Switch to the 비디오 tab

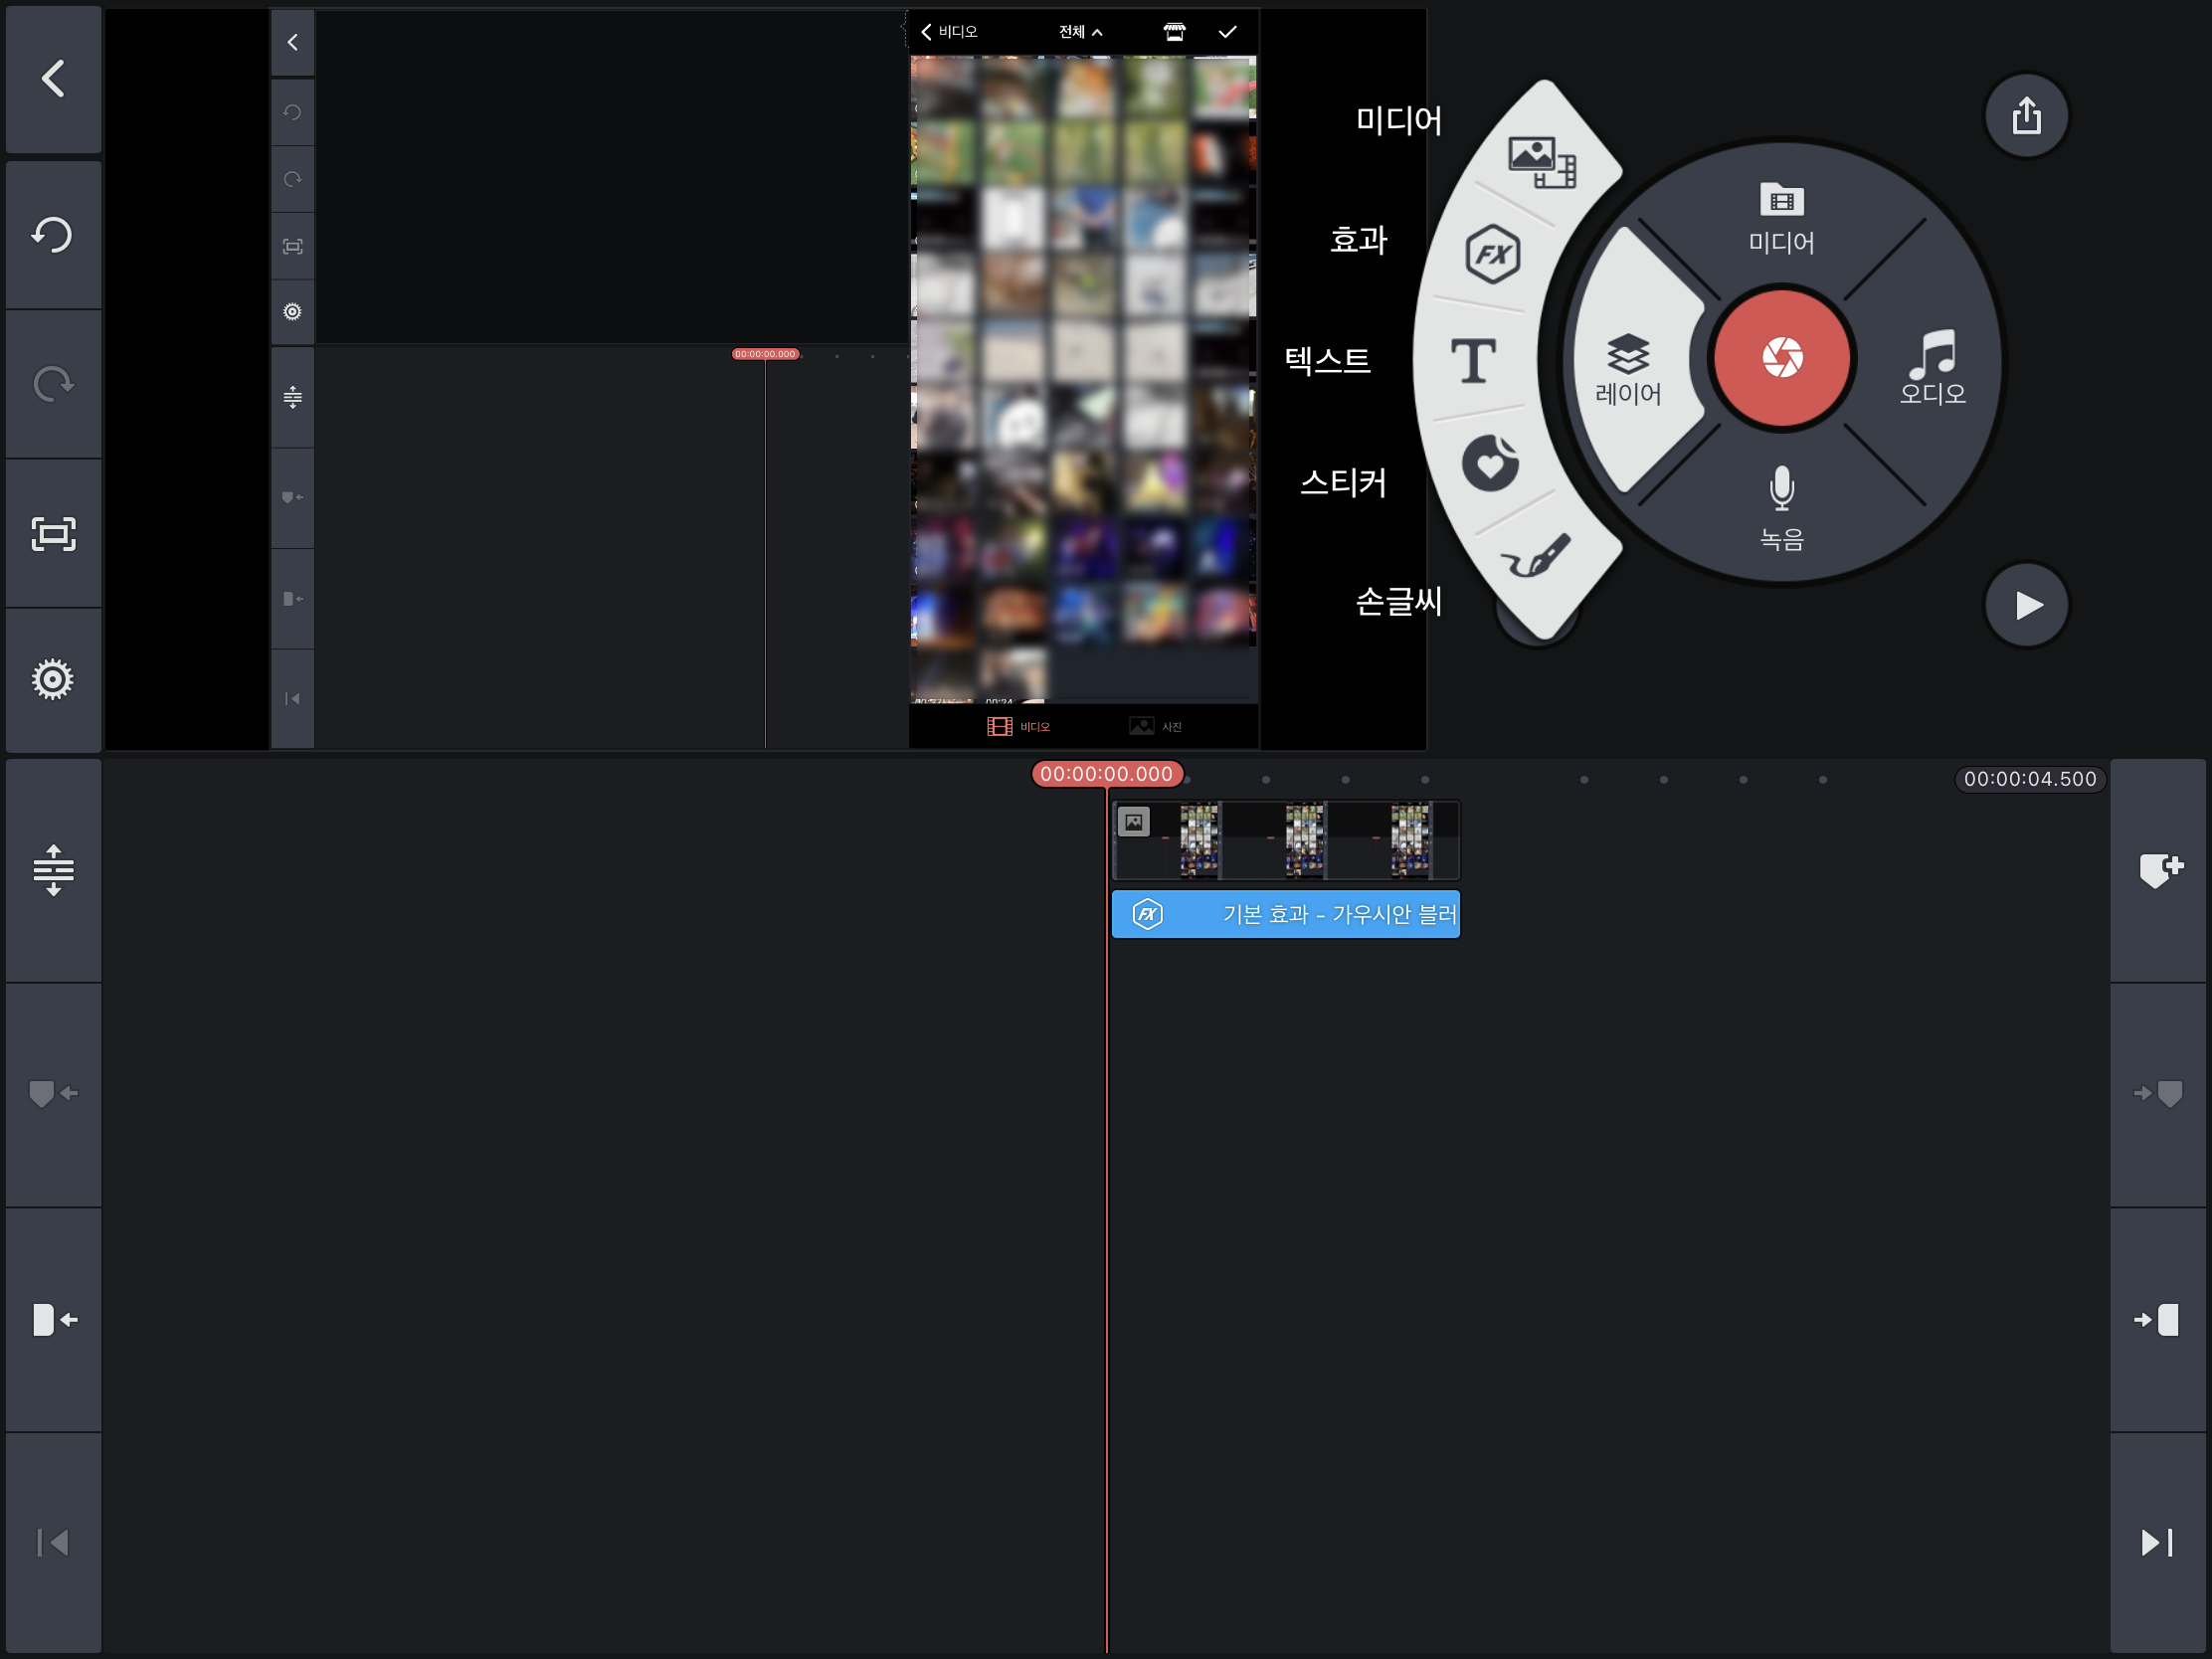coord(1018,727)
